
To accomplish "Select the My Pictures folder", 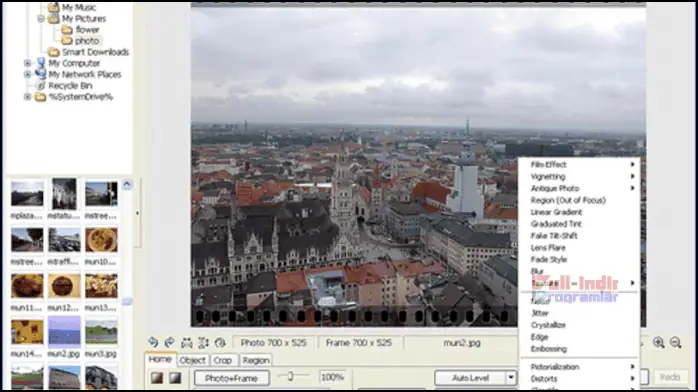I will tap(84, 19).
